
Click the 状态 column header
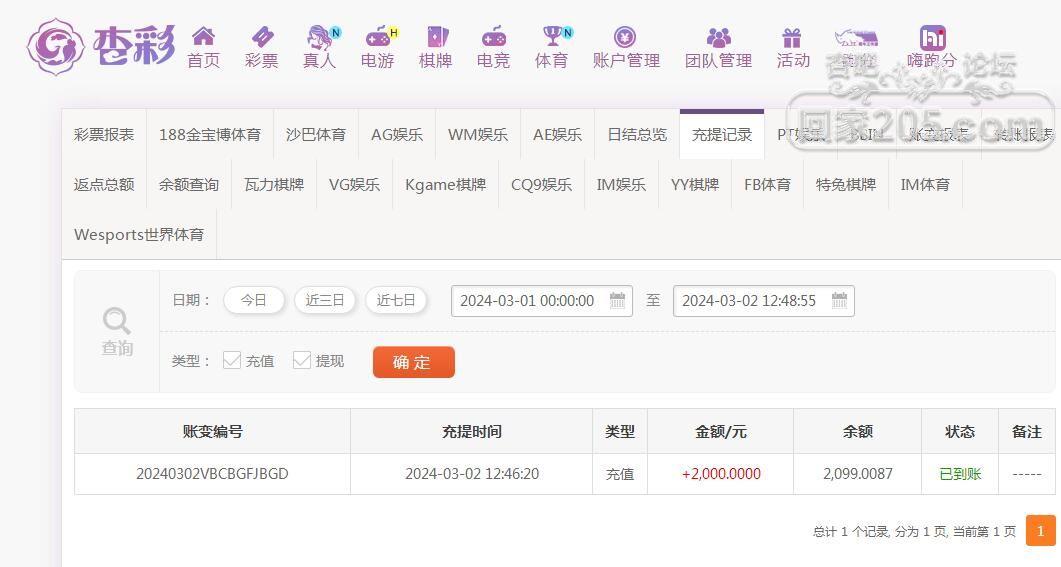960,432
